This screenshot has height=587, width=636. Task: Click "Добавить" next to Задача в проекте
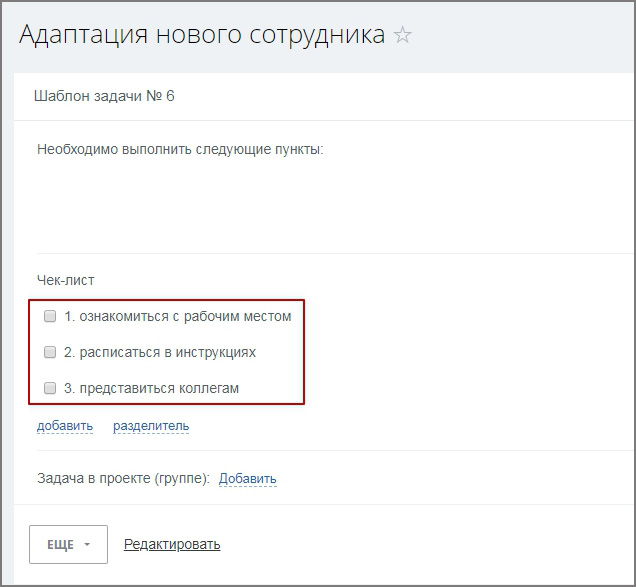pos(247,479)
